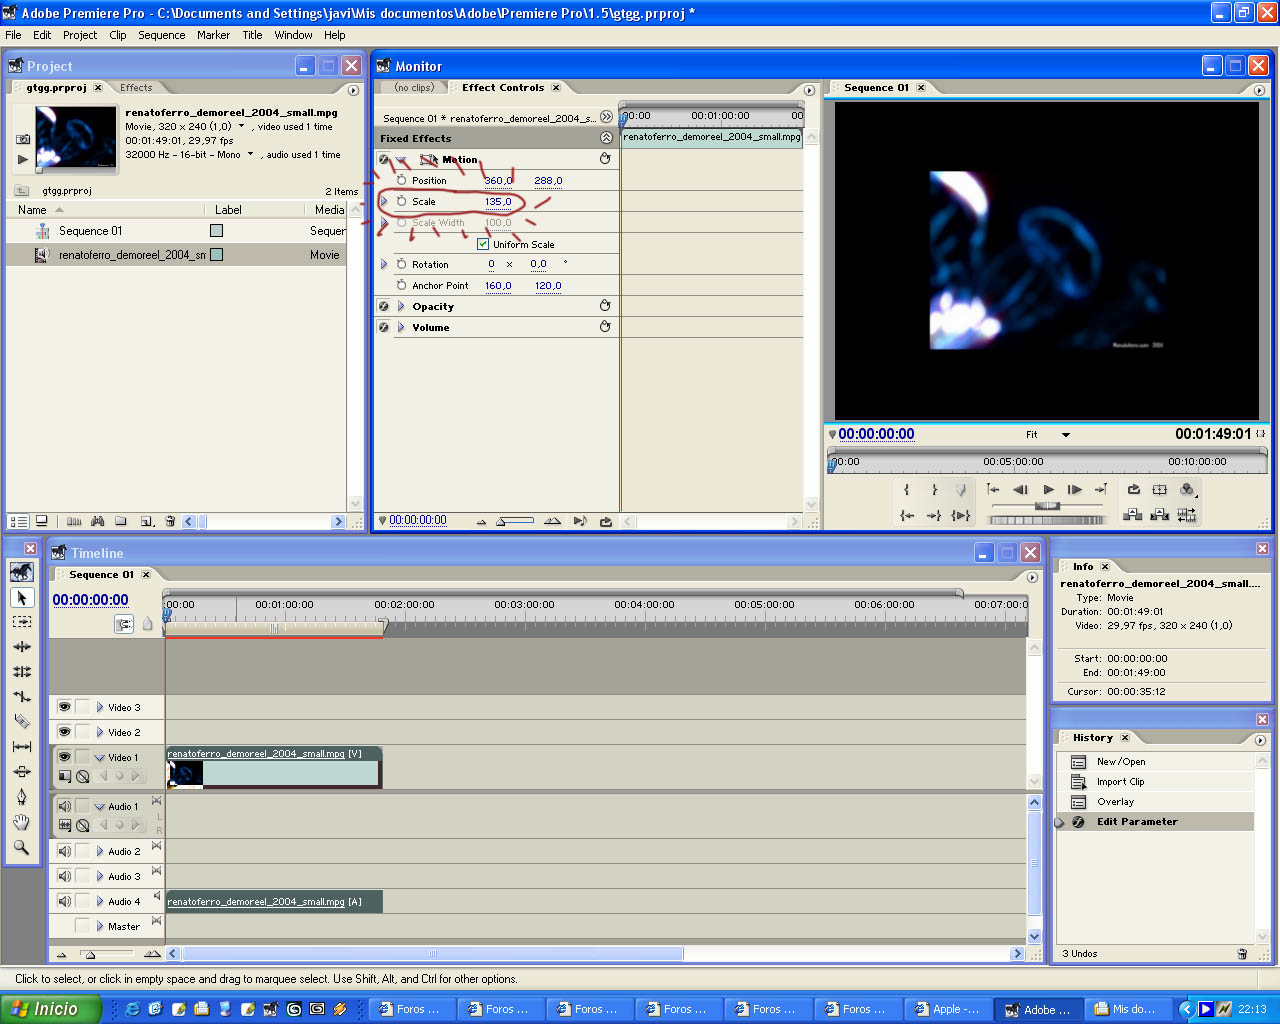Open the File menu

pyautogui.click(x=13, y=35)
